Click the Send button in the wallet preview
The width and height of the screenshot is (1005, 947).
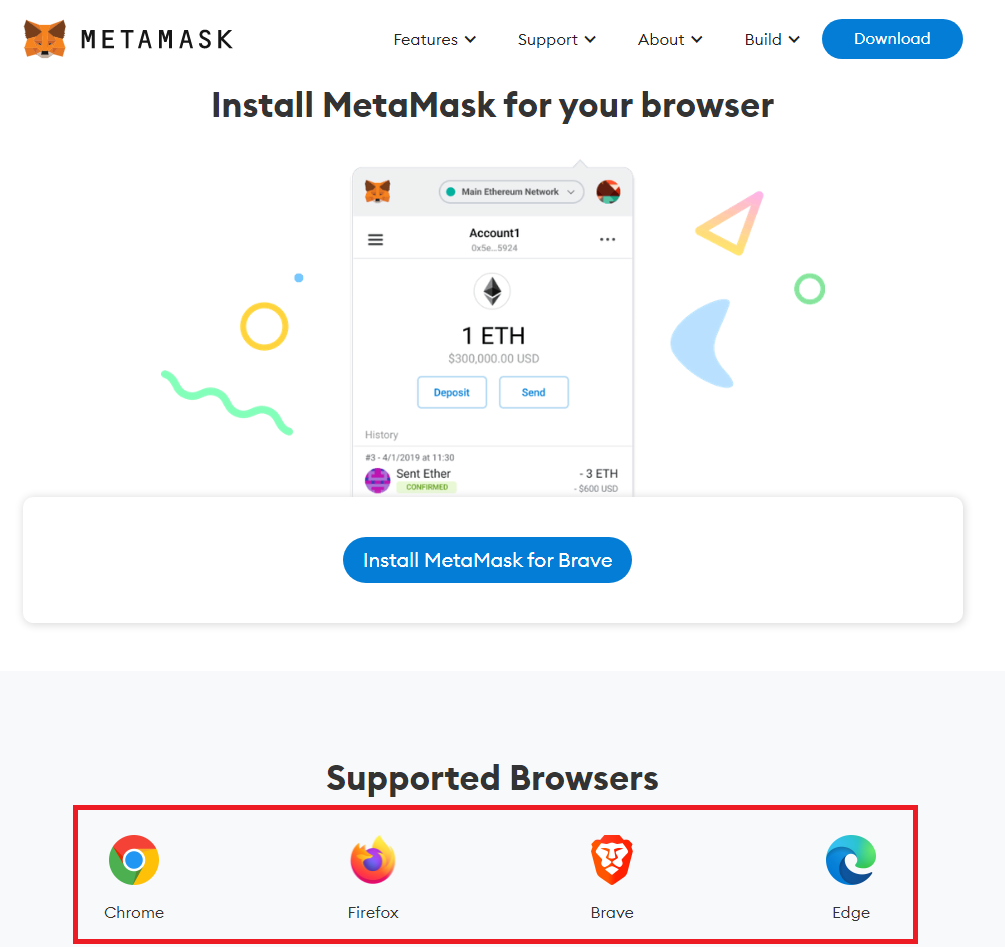(x=533, y=392)
